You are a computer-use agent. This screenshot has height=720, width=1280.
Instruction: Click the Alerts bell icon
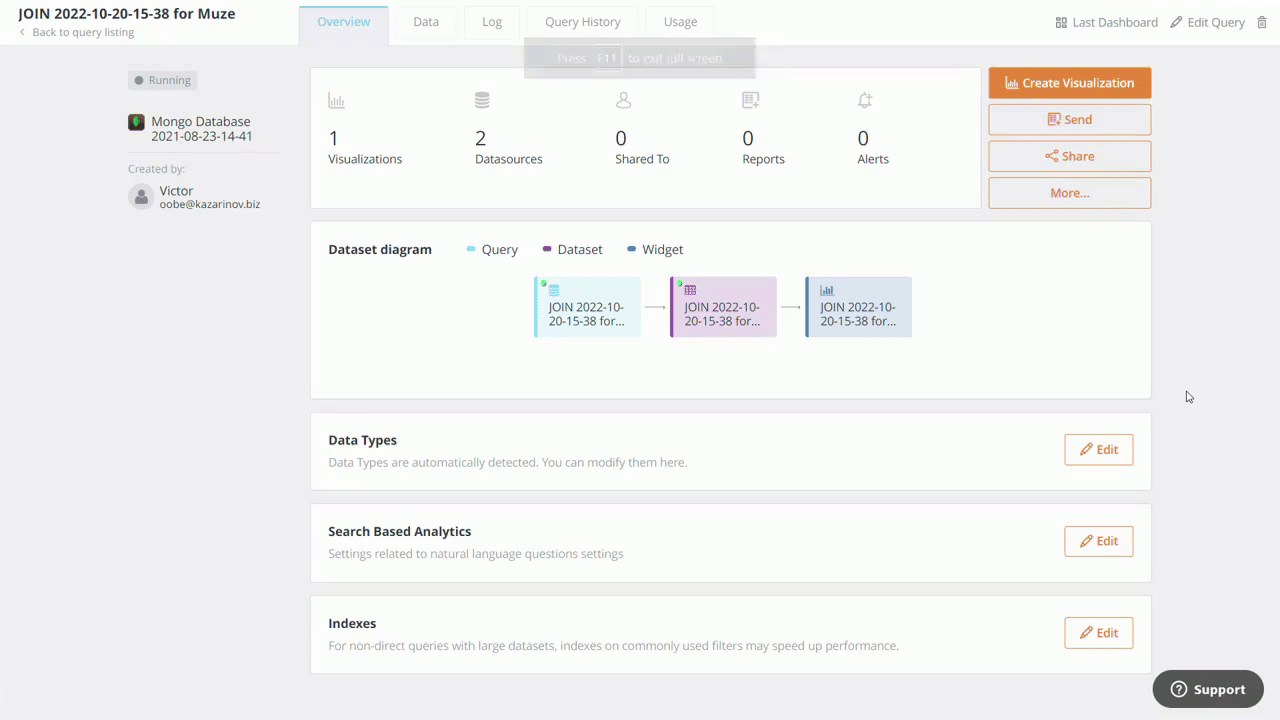point(865,101)
